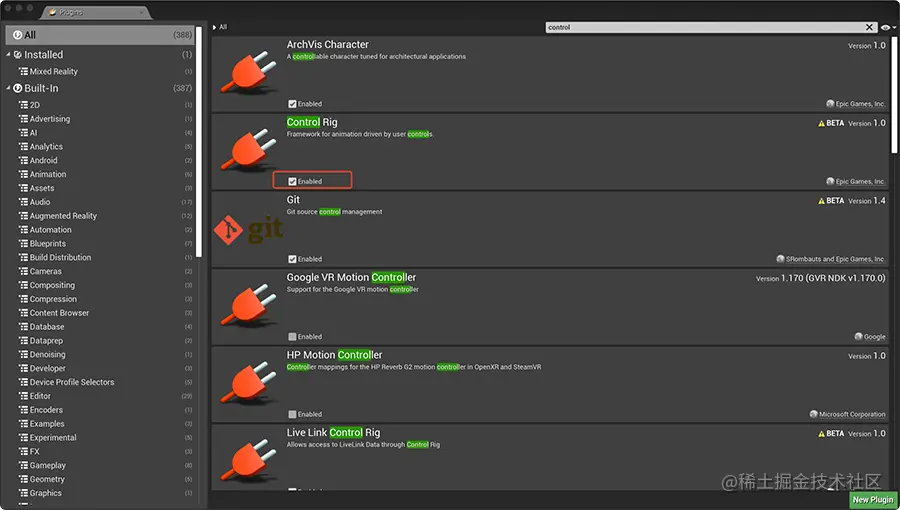Screen dimensions: 900x510
Task: Clear the search field with X
Action: tap(869, 27)
